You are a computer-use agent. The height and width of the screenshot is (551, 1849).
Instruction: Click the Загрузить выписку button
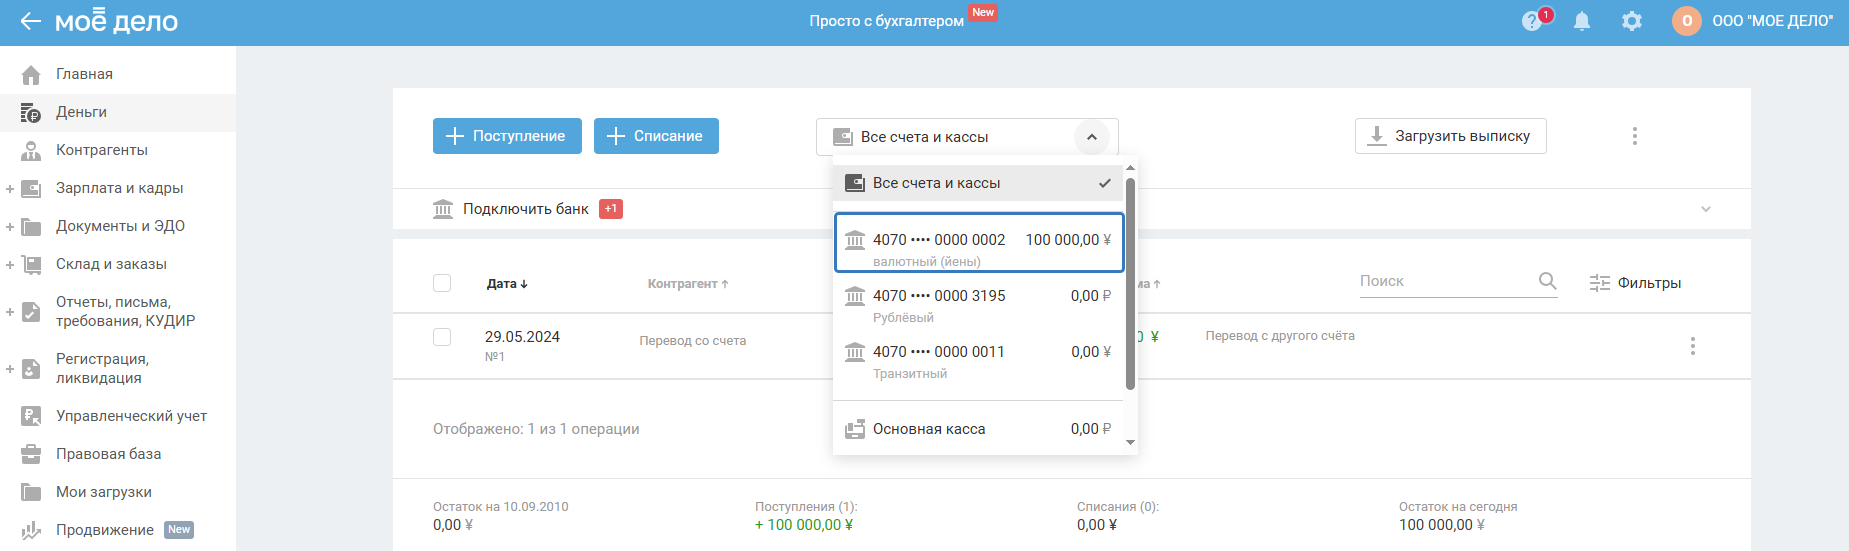pyautogui.click(x=1450, y=136)
